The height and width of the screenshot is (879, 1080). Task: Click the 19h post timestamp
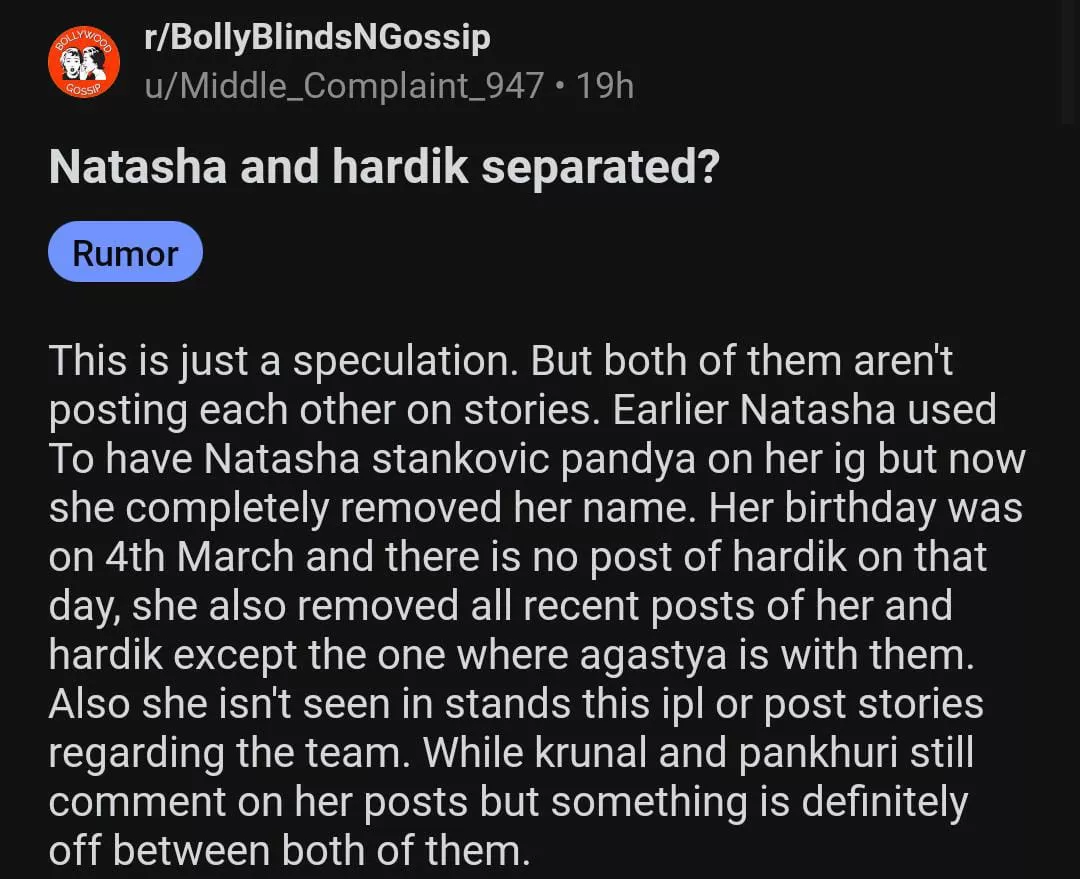coord(605,86)
